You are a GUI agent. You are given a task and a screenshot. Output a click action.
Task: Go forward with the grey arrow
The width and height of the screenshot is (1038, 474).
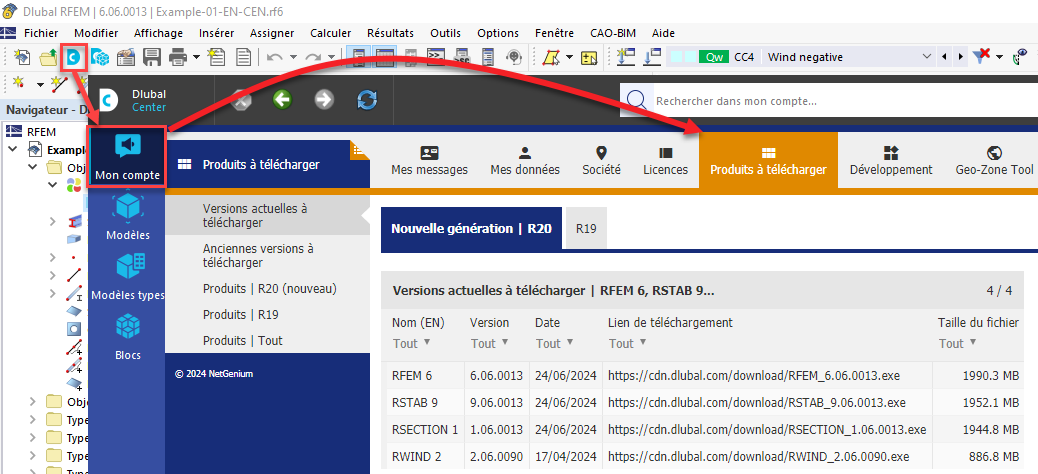pos(324,100)
